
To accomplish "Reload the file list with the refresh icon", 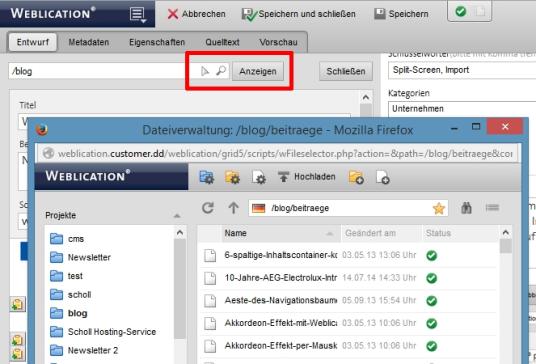I will pyautogui.click(x=208, y=207).
